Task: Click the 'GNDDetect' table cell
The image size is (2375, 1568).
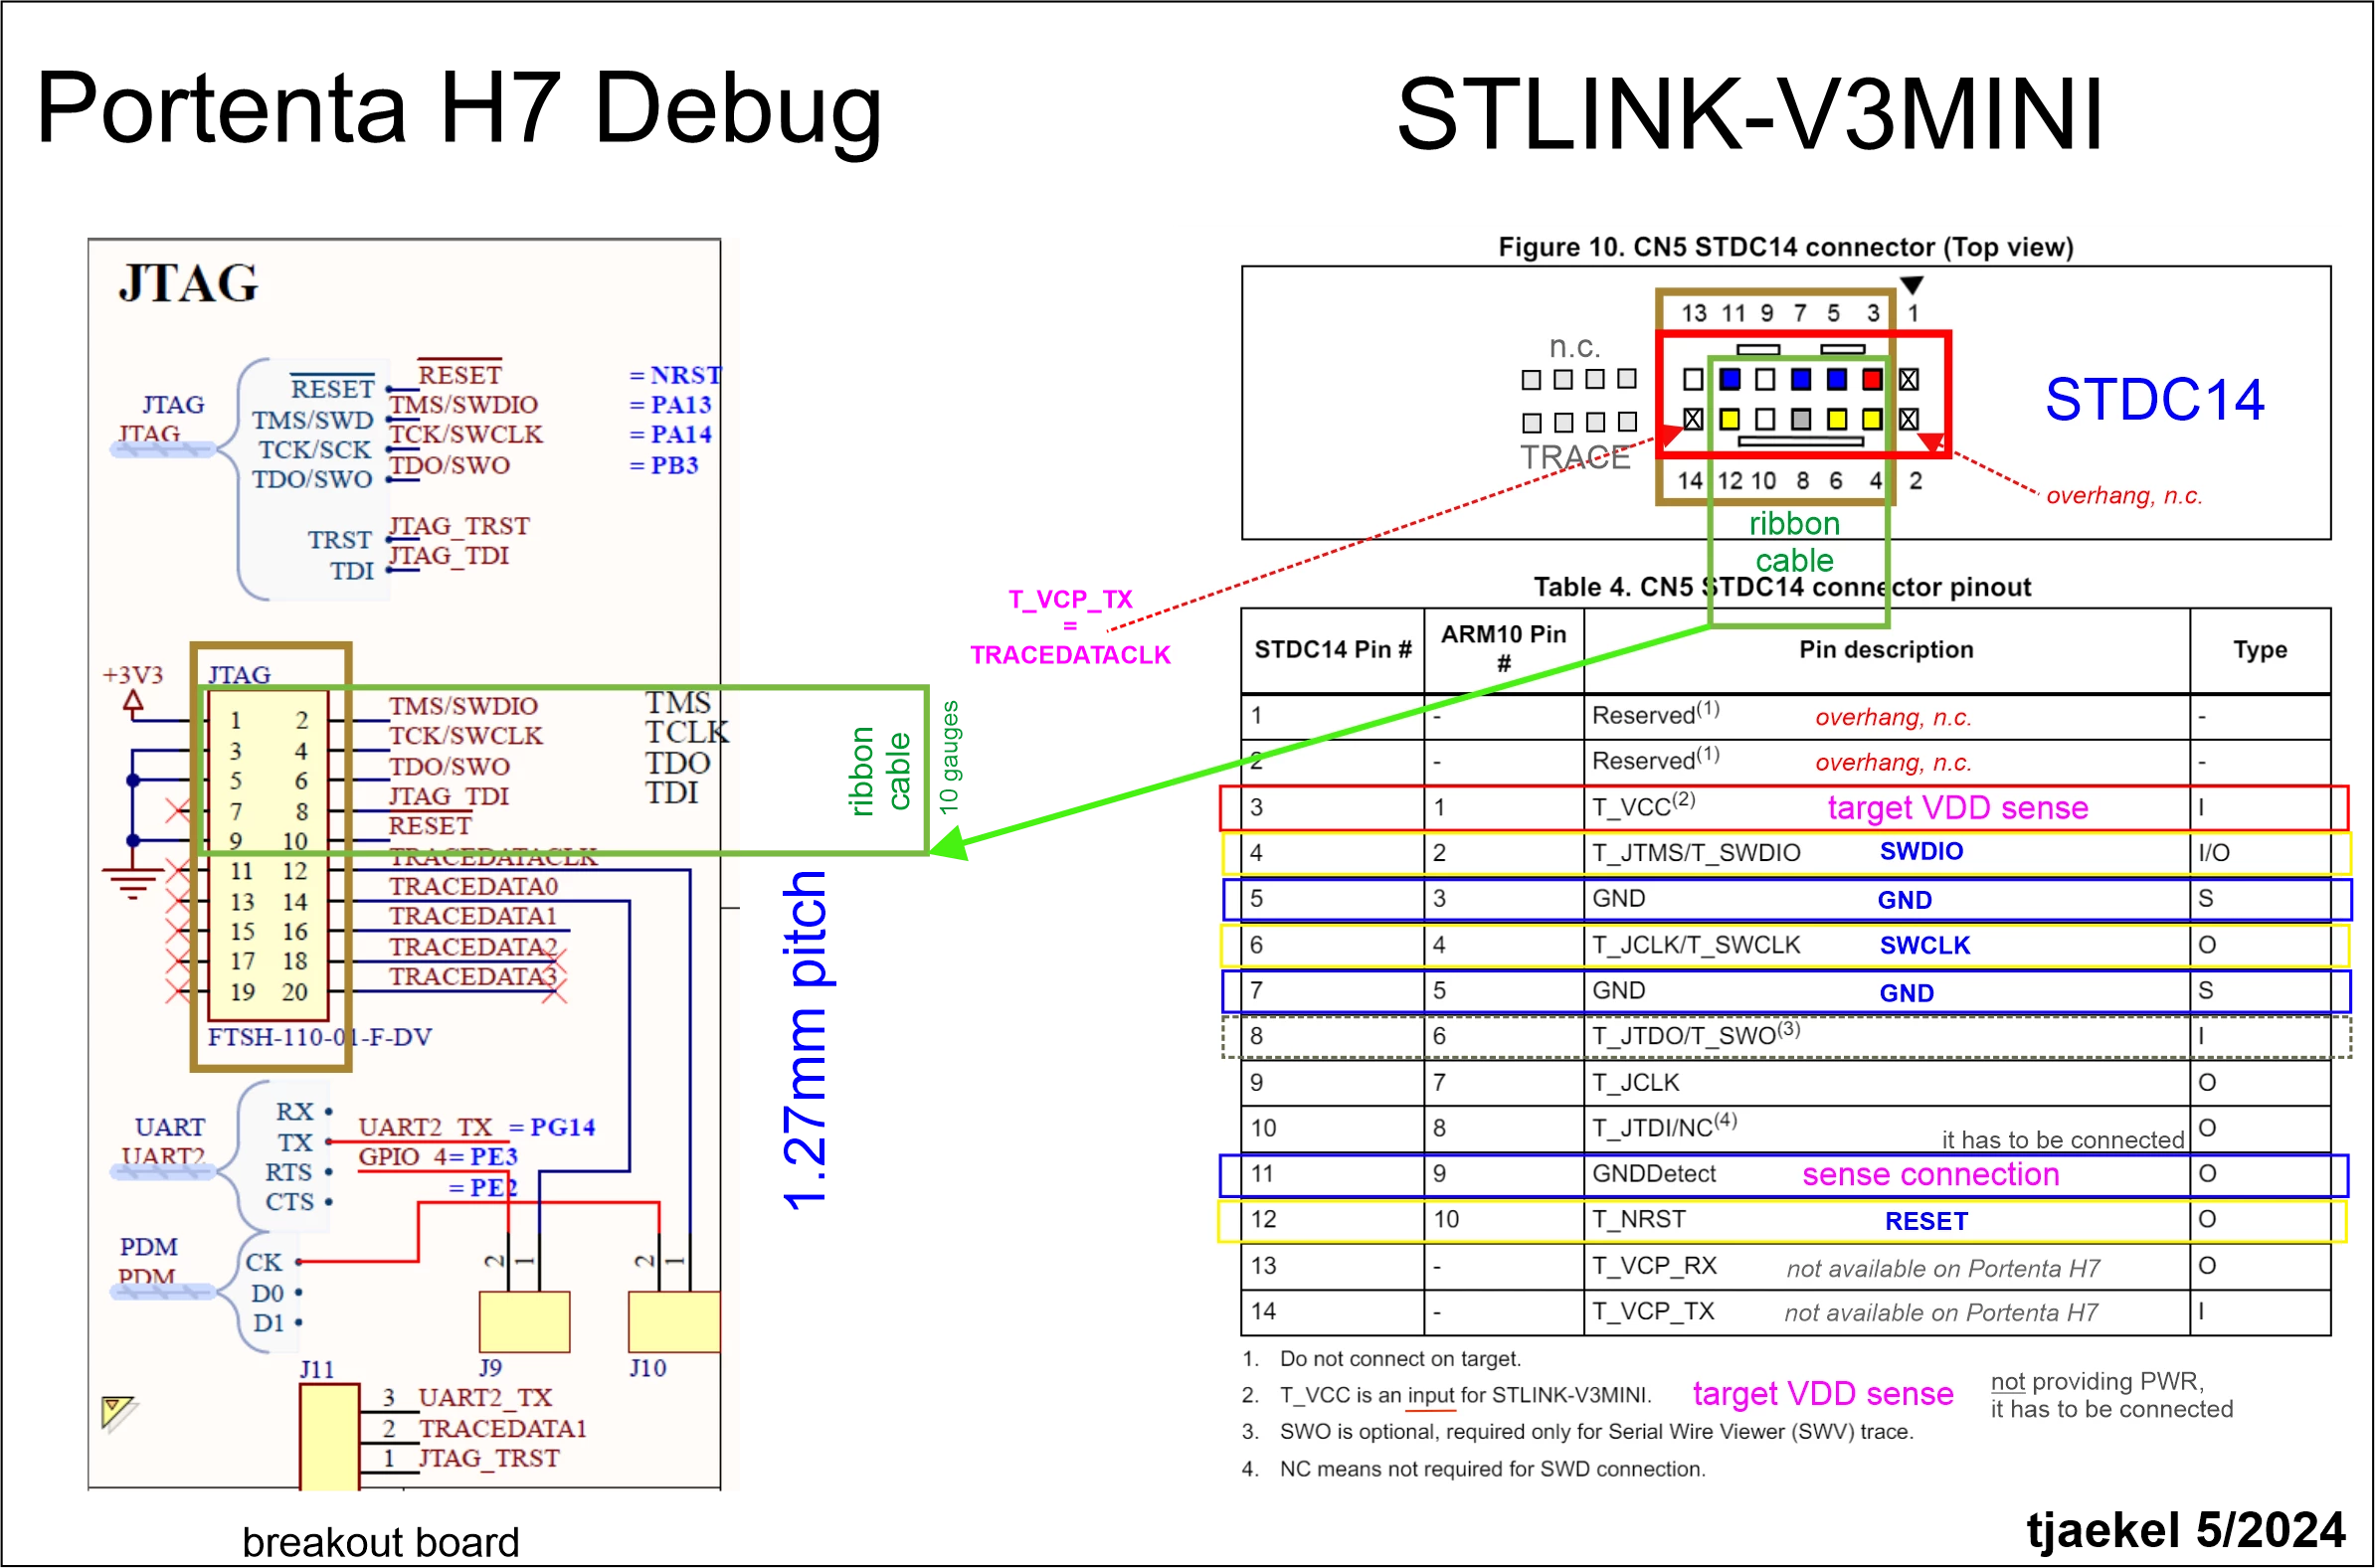Action: tap(1654, 1173)
